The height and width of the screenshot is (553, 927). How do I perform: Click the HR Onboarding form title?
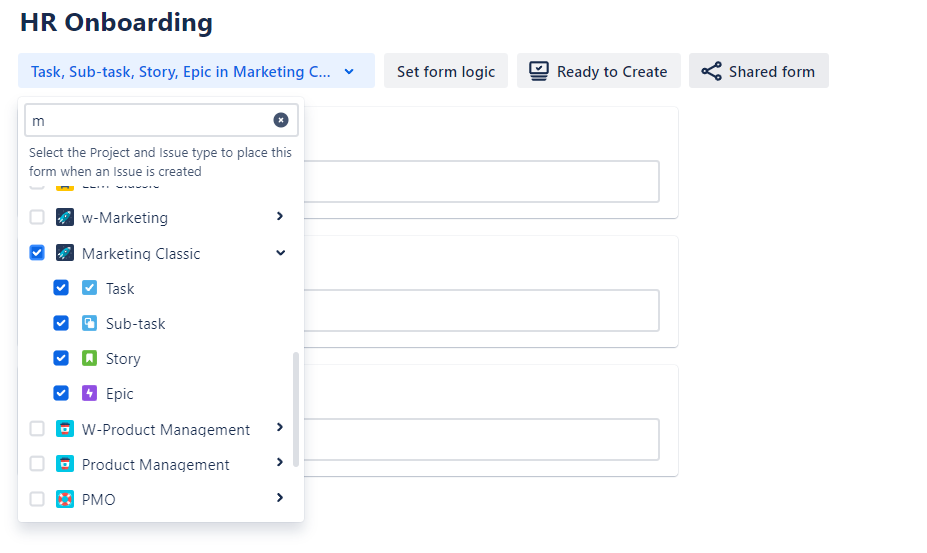point(116,22)
